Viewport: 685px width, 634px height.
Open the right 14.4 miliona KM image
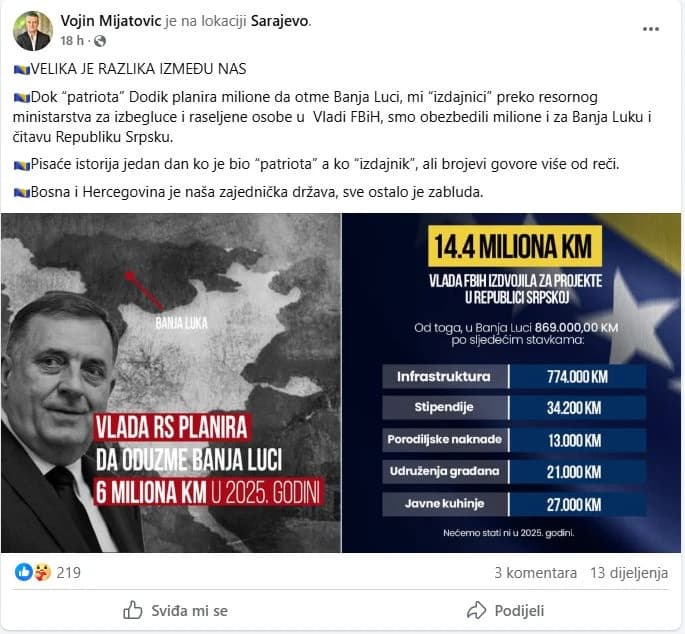pos(512,383)
